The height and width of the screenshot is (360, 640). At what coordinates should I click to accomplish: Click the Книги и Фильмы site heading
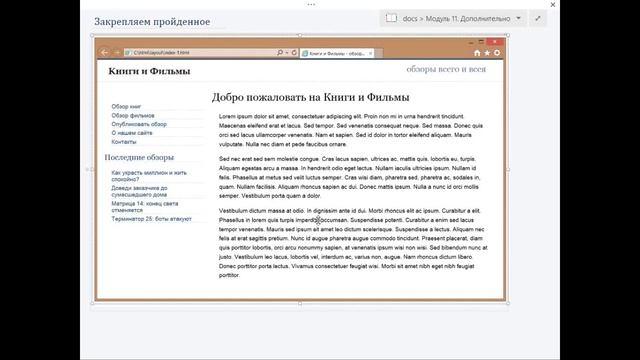(x=149, y=71)
